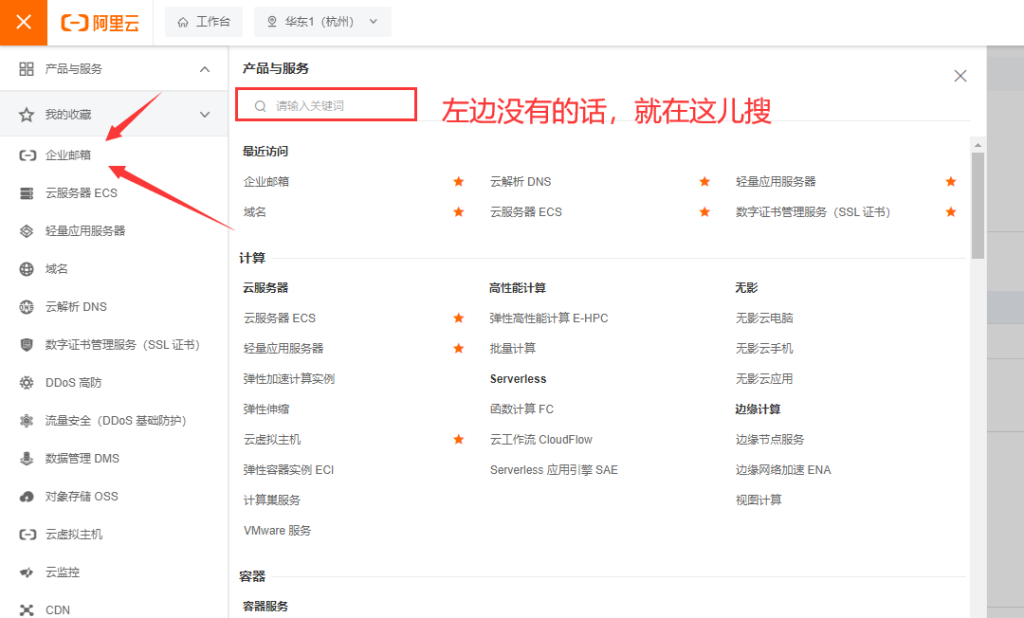The height and width of the screenshot is (618, 1024).
Task: Open 无影云电脑 link
Action: (765, 318)
